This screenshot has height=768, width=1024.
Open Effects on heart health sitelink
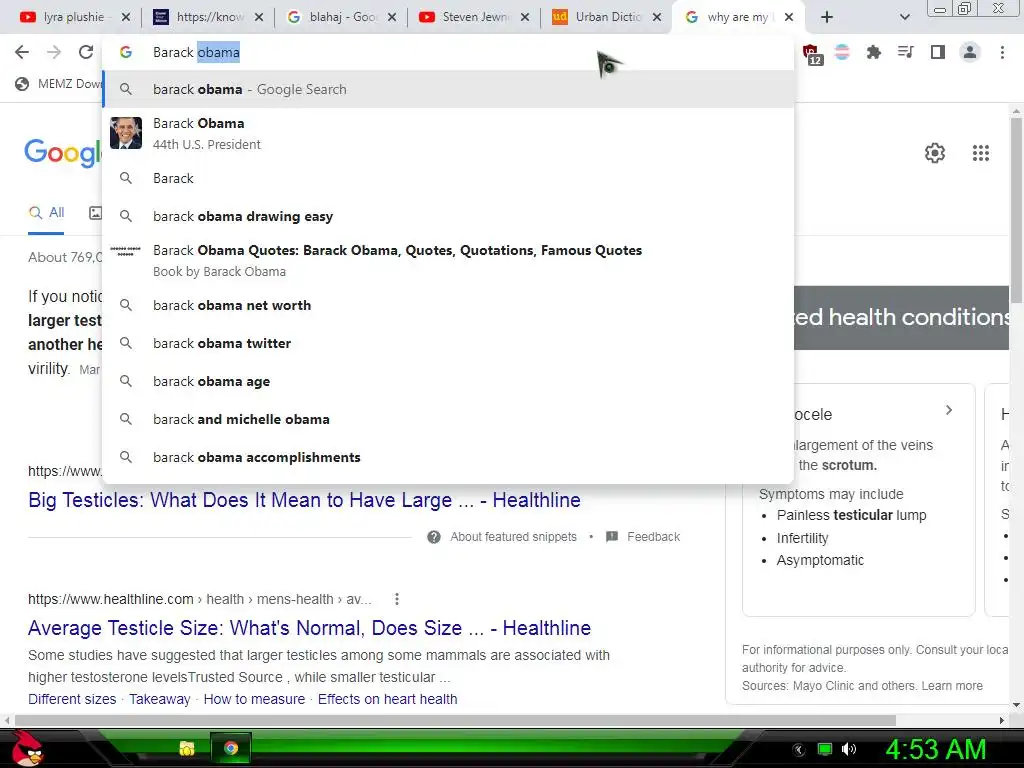(387, 699)
